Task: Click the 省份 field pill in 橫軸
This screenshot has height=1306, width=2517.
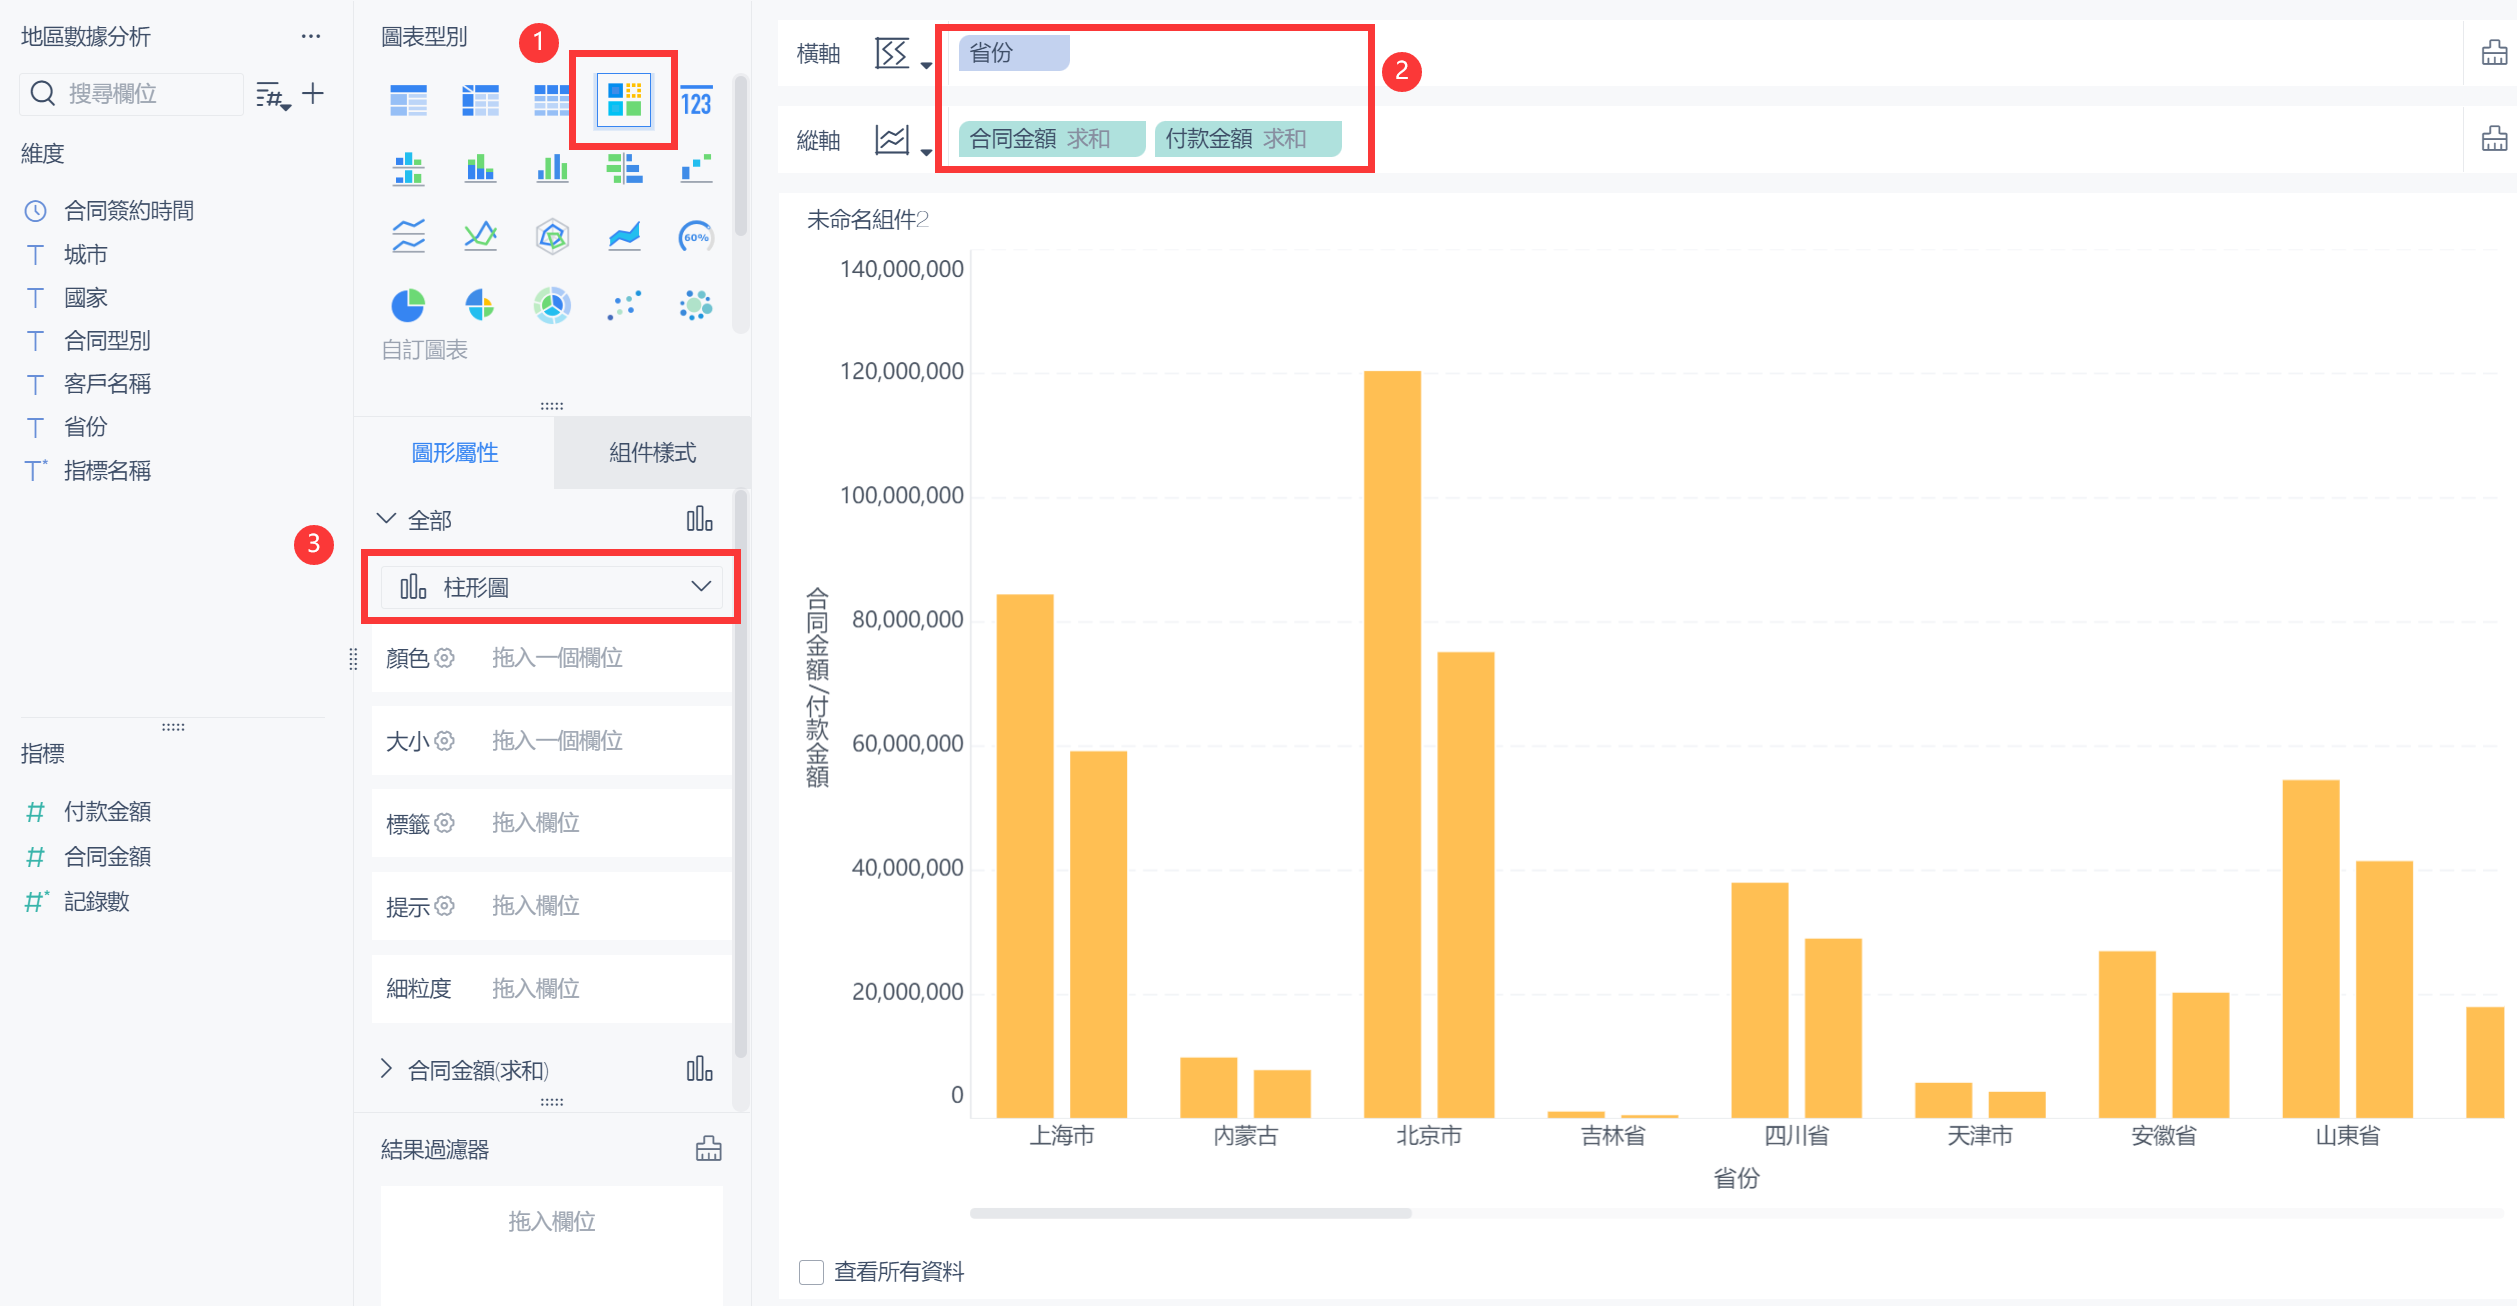Action: click(1013, 53)
